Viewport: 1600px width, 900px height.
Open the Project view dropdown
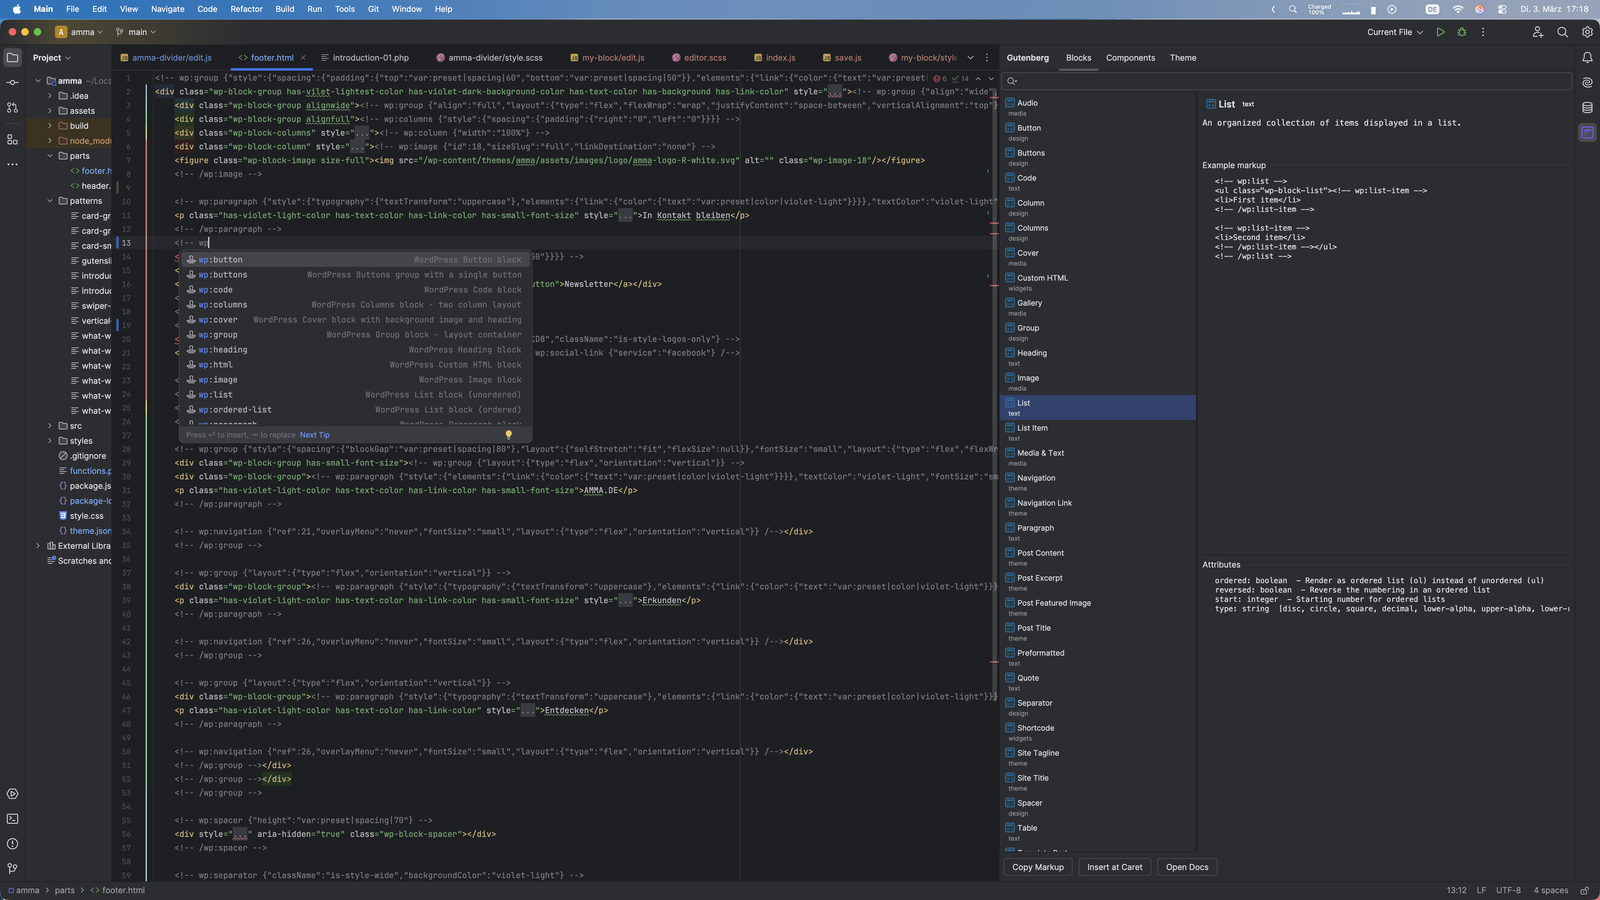pyautogui.click(x=52, y=58)
